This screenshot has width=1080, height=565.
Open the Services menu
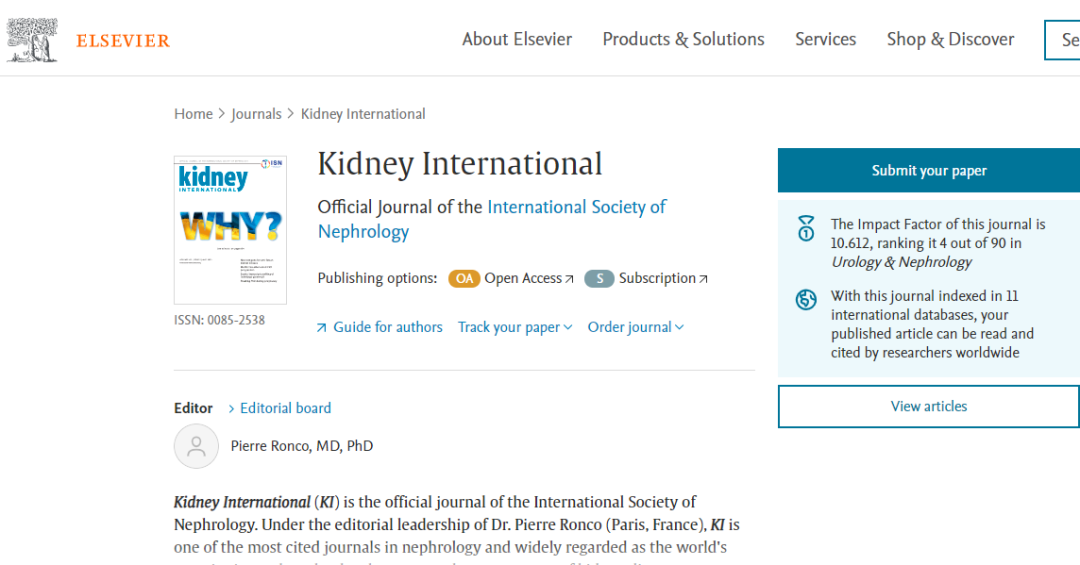(825, 39)
